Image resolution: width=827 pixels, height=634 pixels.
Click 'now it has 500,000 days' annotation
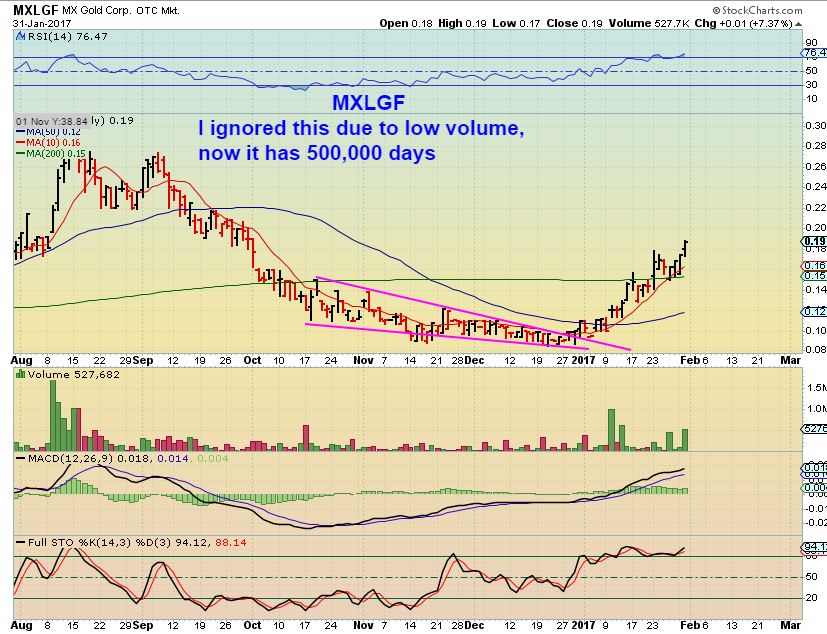(317, 153)
